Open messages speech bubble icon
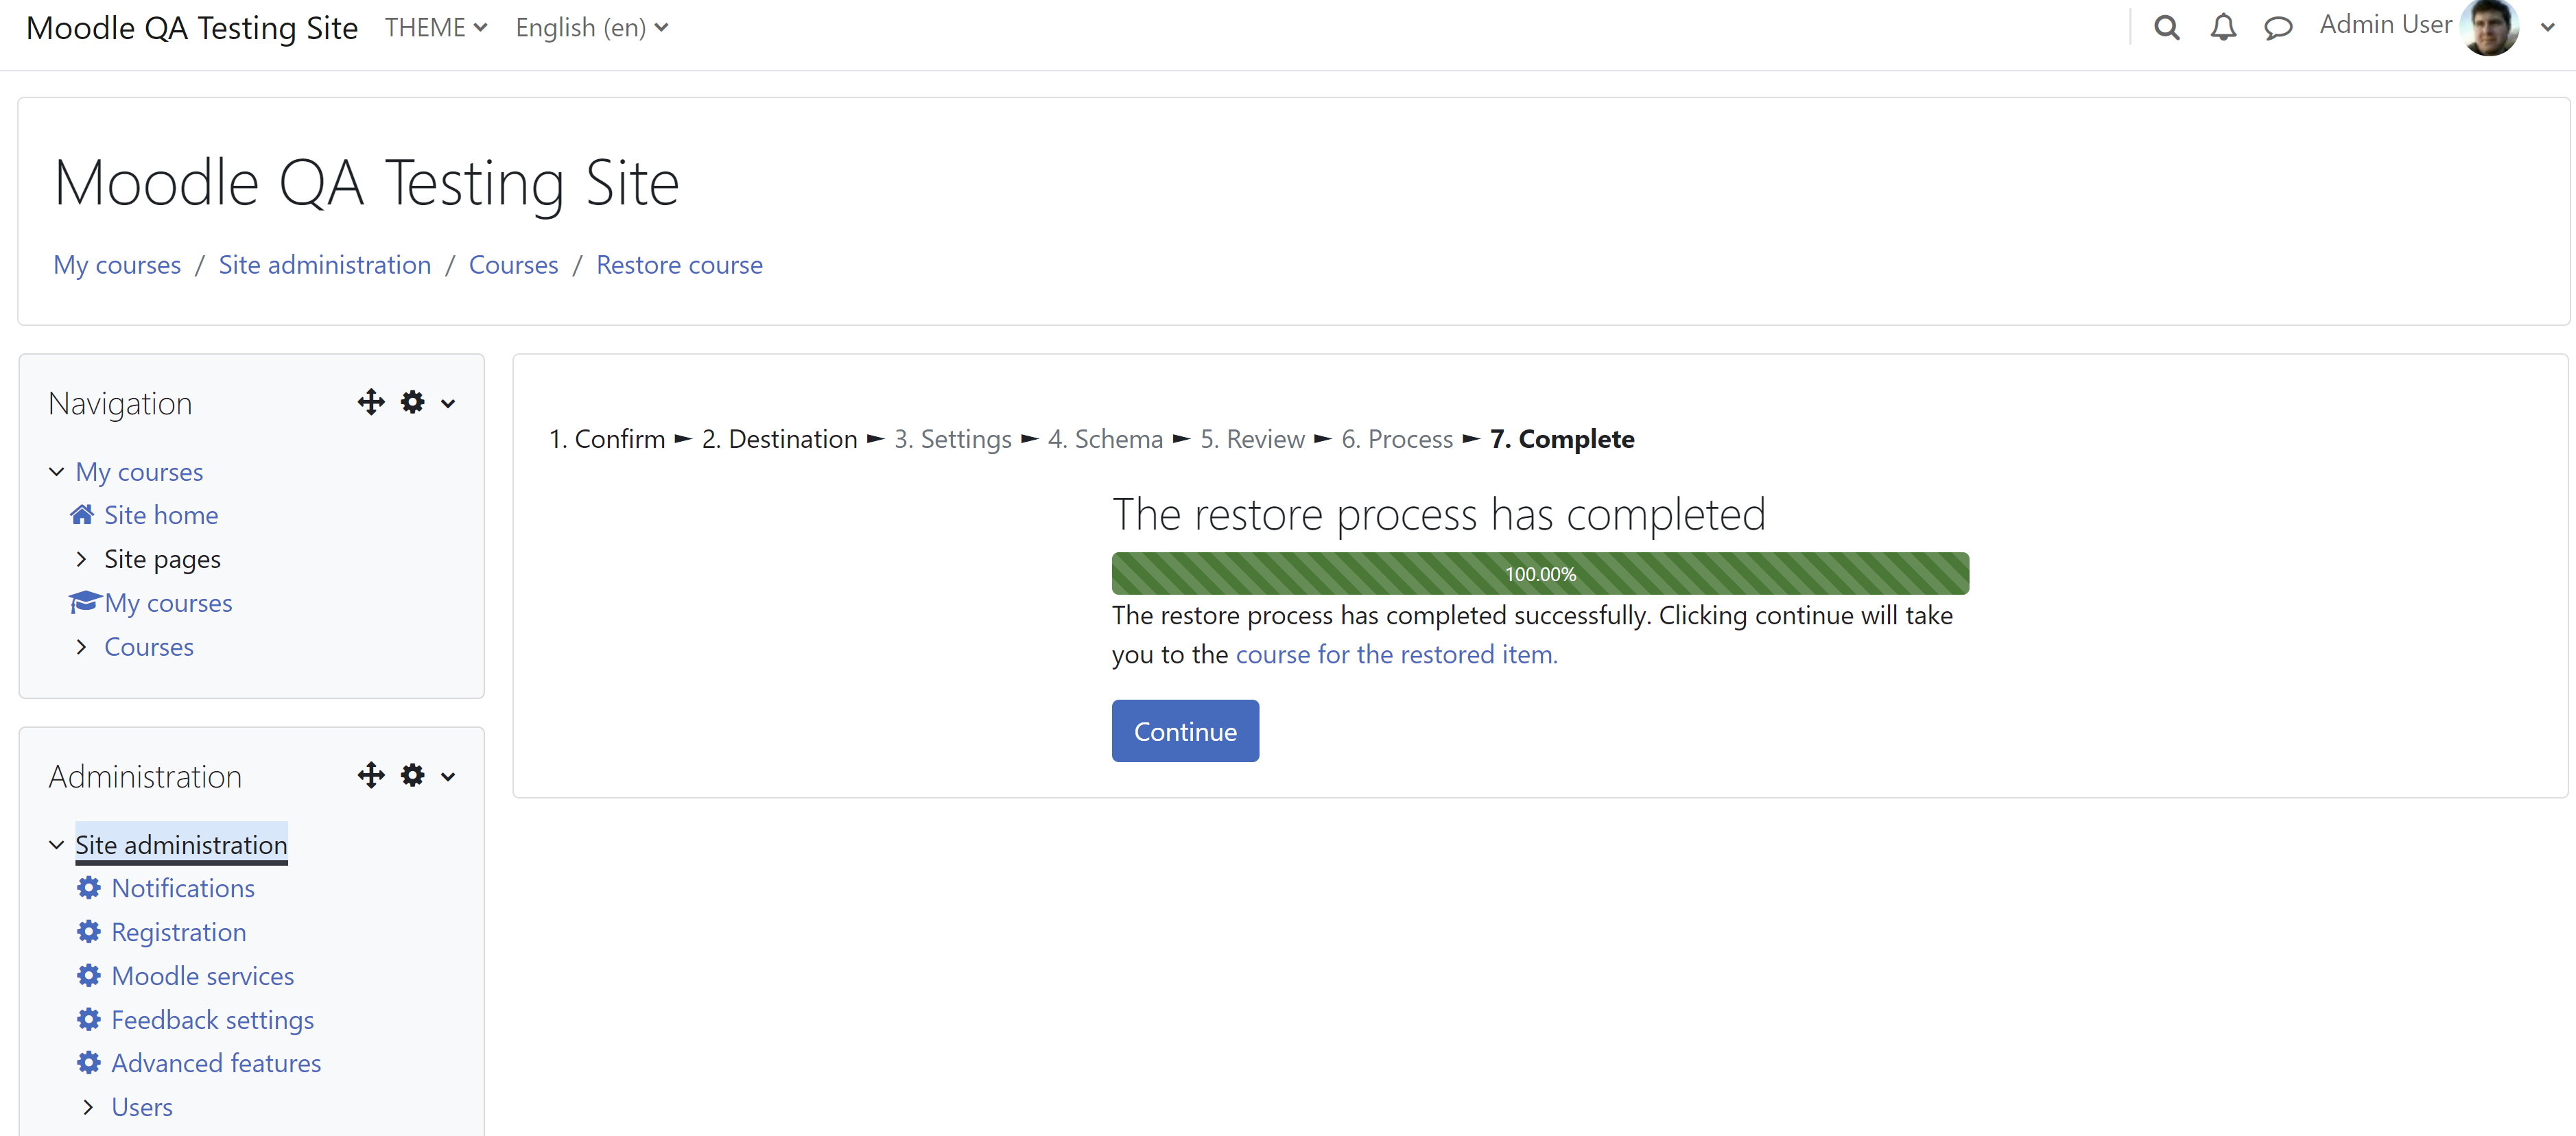This screenshot has height=1136, width=2576. coord(2278,27)
